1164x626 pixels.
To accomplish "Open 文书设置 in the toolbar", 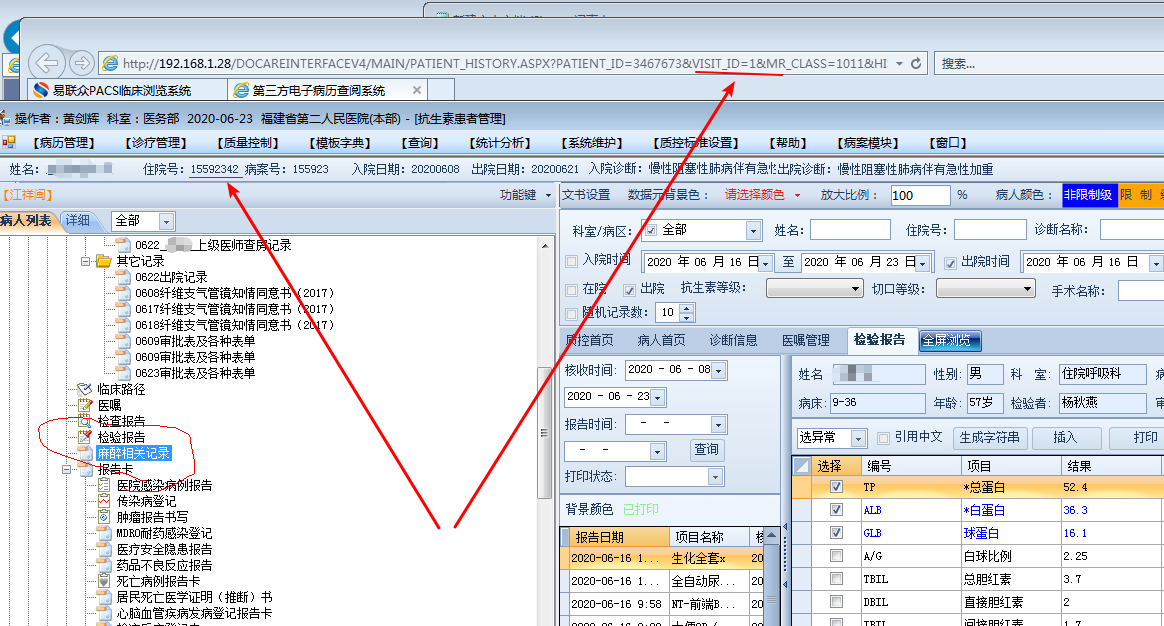I will point(586,195).
